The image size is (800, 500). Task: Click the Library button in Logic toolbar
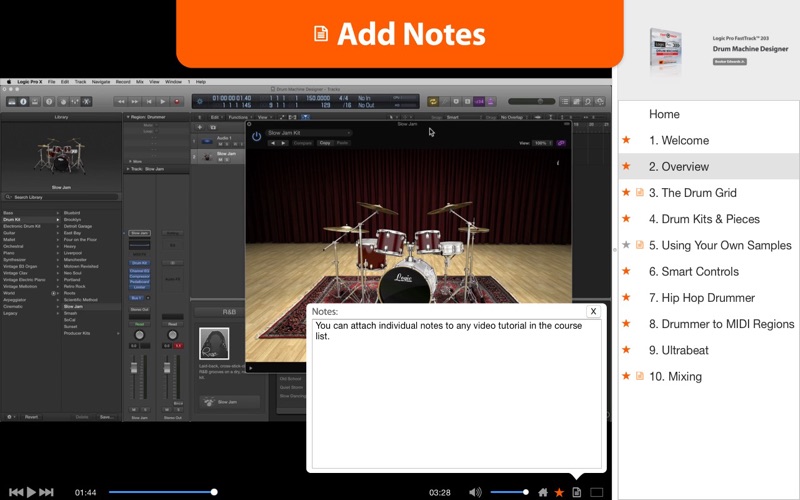(x=11, y=102)
